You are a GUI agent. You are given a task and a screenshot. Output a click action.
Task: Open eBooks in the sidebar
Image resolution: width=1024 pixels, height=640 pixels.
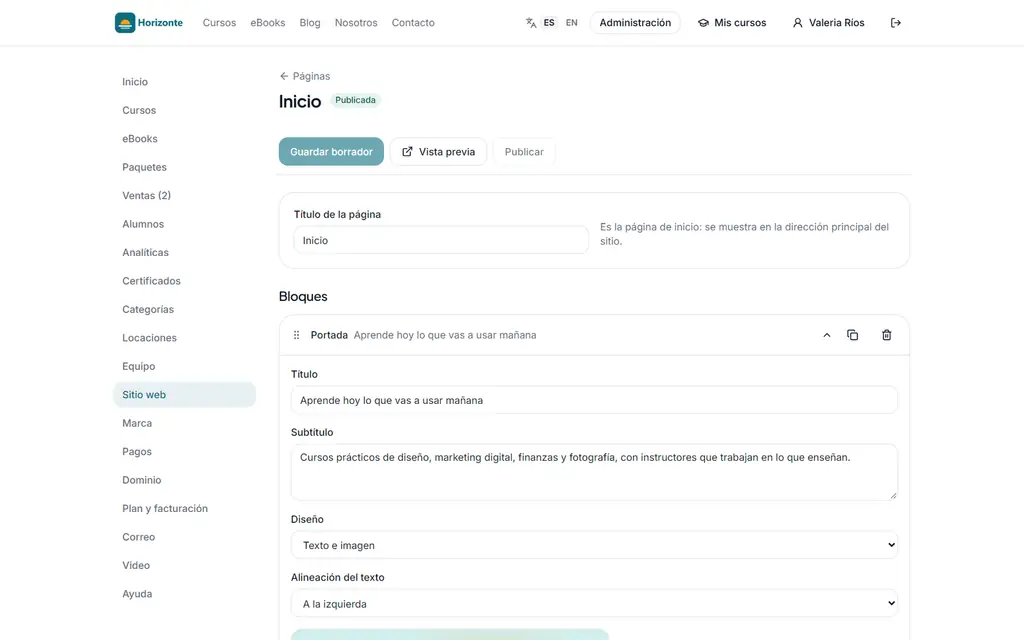pos(184,138)
